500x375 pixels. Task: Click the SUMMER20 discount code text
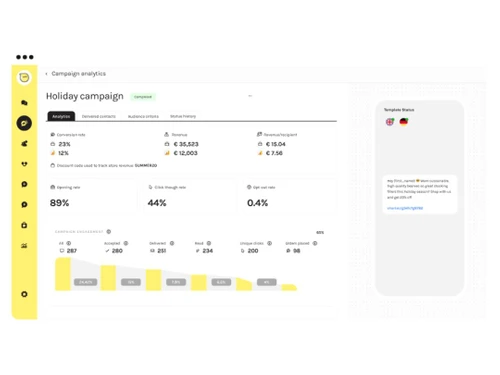tap(146, 165)
